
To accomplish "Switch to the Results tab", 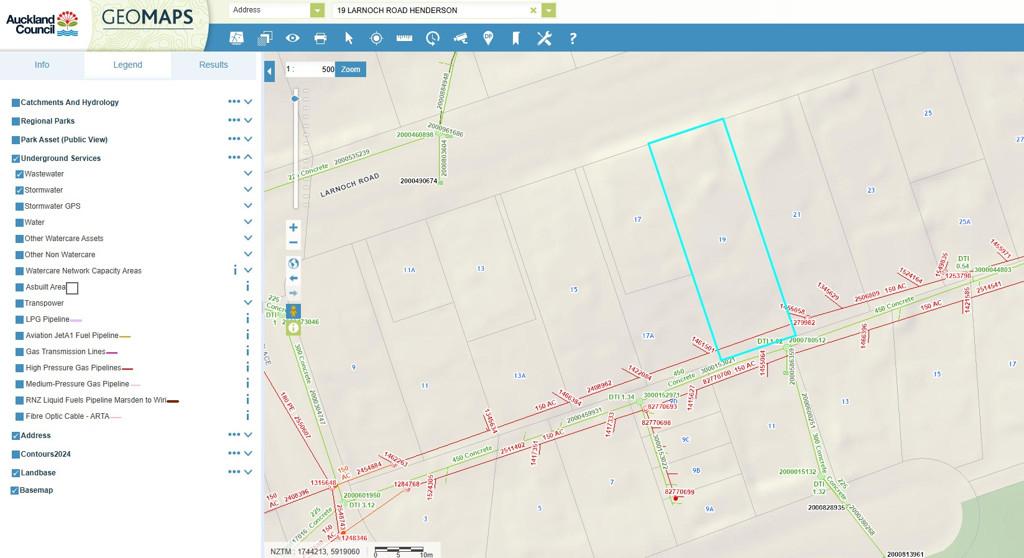I will click(213, 65).
